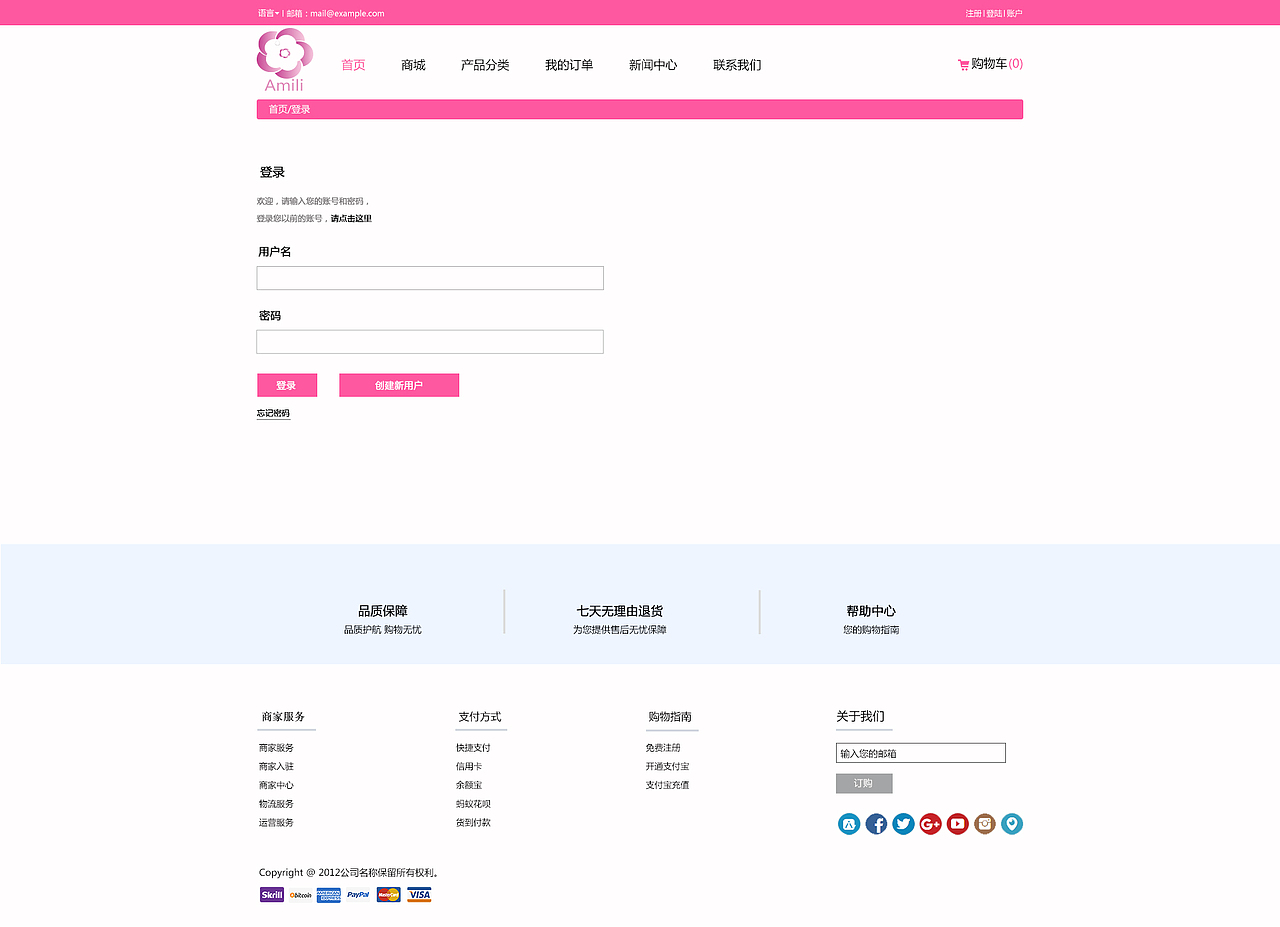Click the Skrill payment badge
The width and height of the screenshot is (1280, 927).
click(x=271, y=894)
